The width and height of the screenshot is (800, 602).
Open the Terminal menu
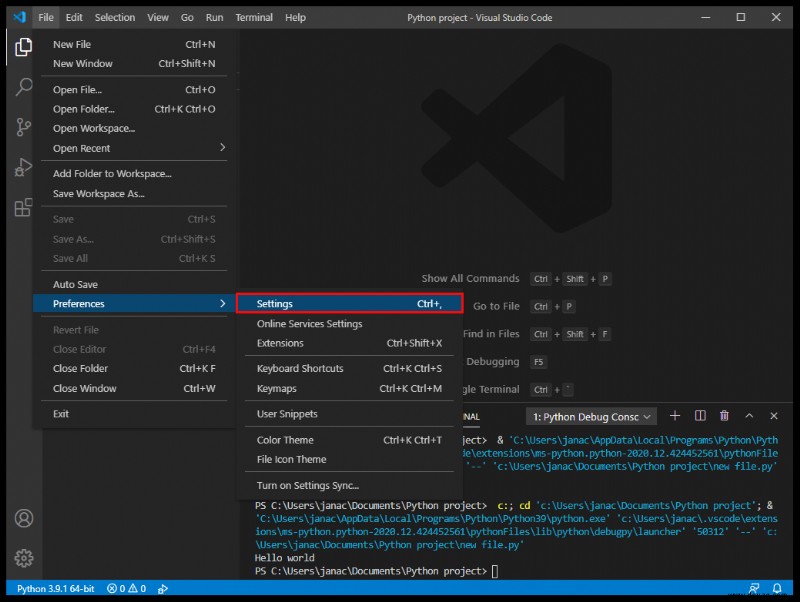coord(254,17)
